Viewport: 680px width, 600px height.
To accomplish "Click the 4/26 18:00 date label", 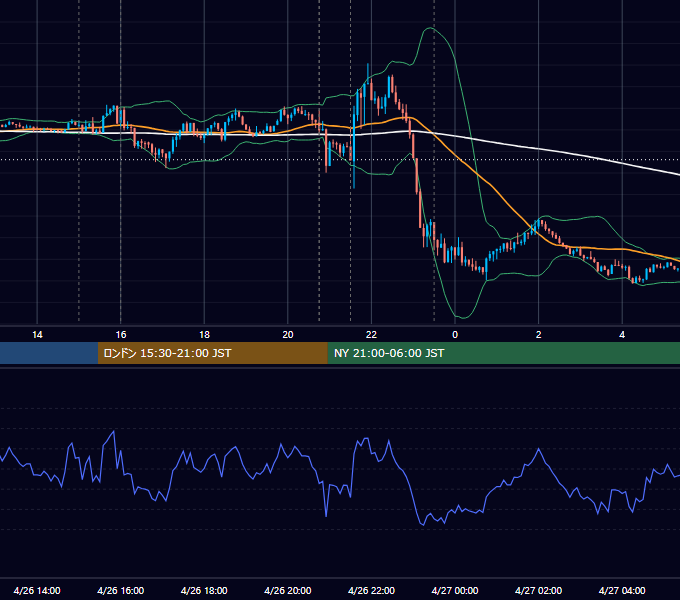I will pos(204,590).
